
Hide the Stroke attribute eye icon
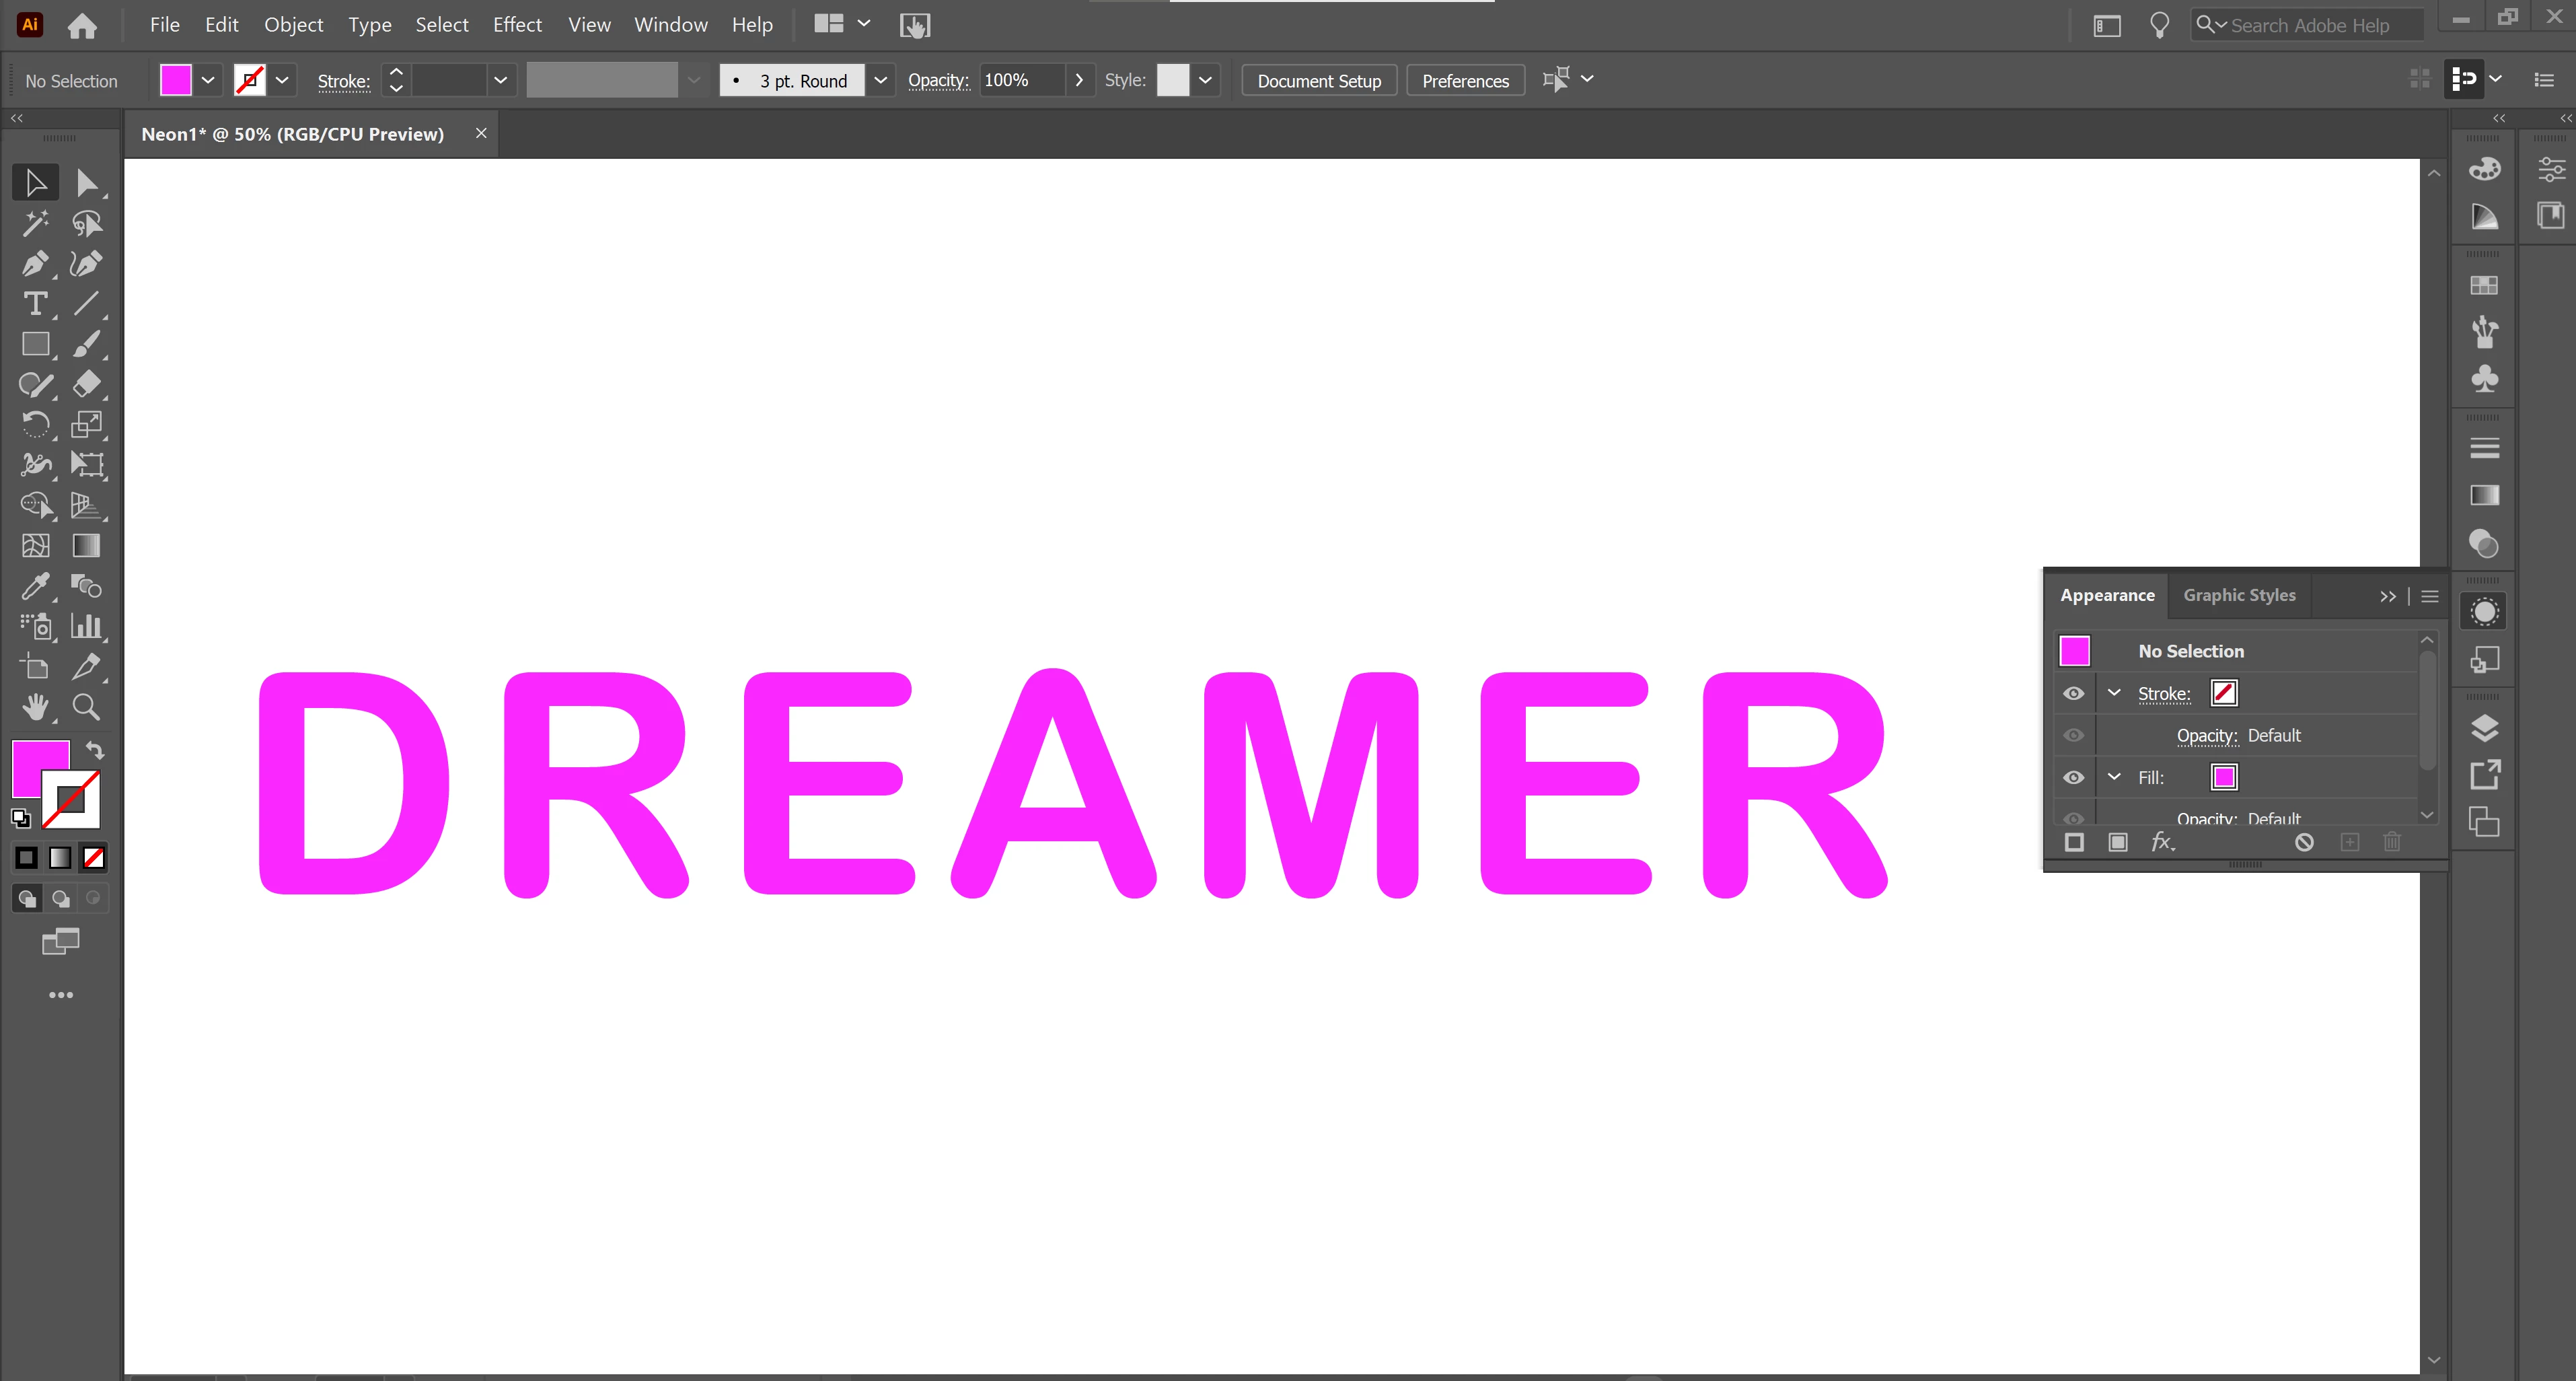coord(2074,693)
